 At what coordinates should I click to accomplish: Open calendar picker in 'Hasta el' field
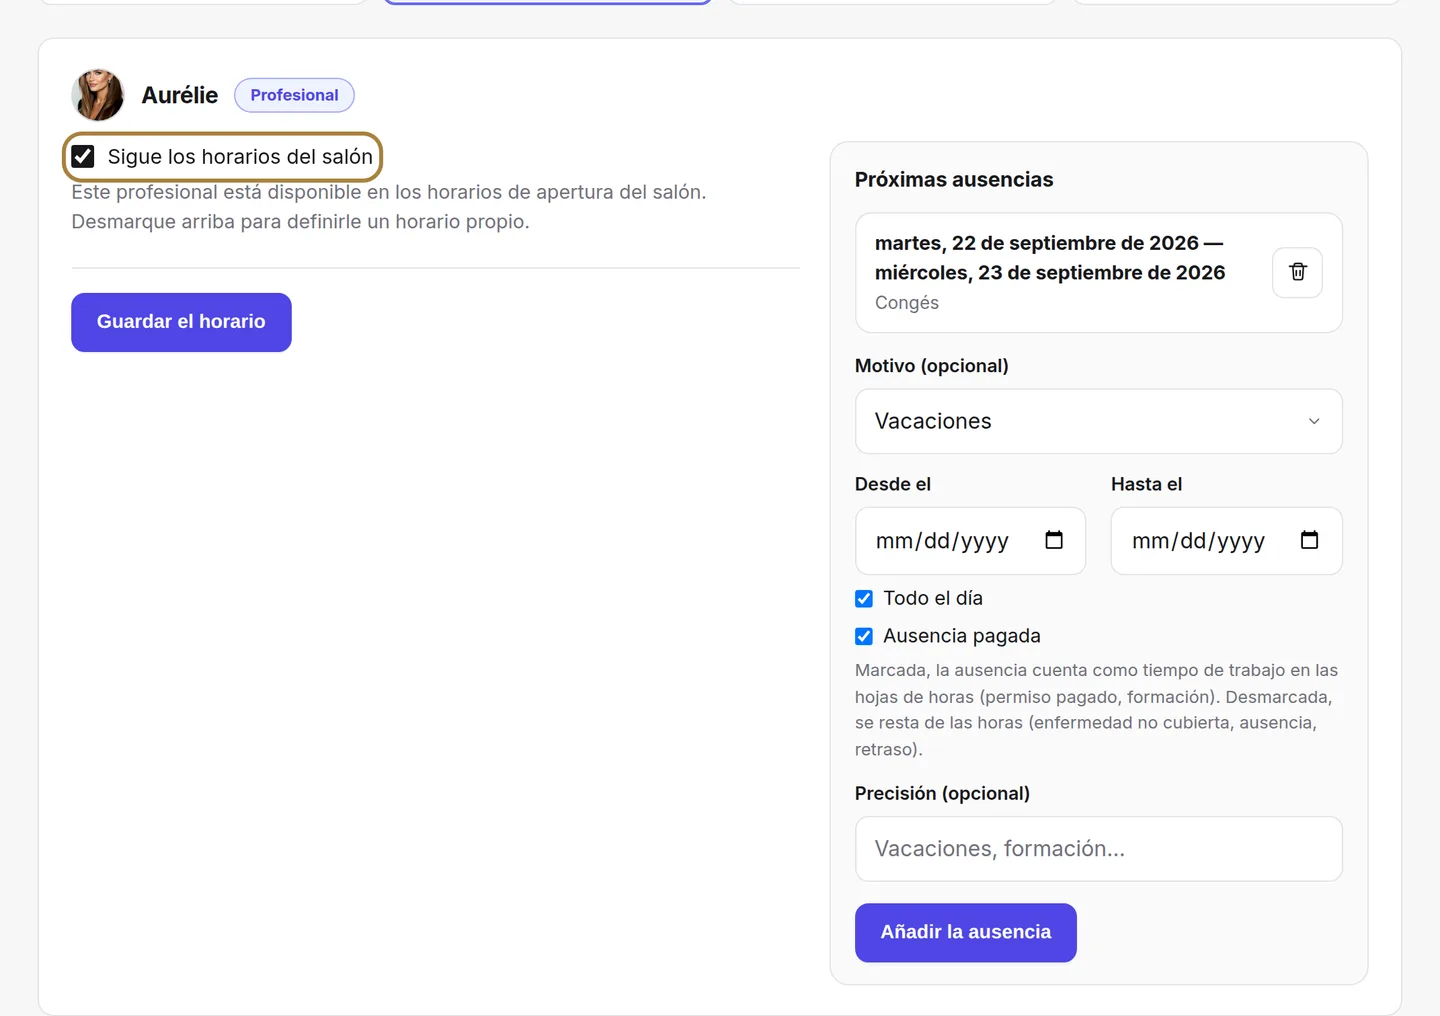(x=1309, y=540)
